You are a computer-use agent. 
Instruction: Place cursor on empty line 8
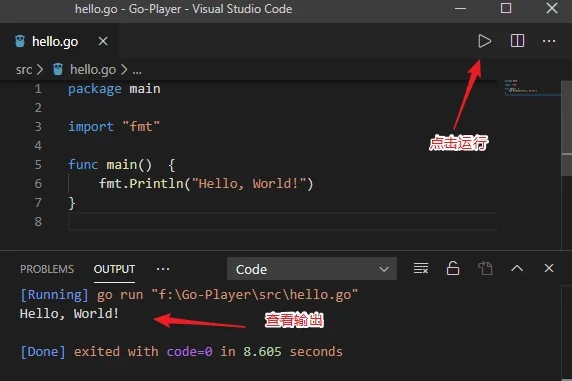(x=282, y=221)
